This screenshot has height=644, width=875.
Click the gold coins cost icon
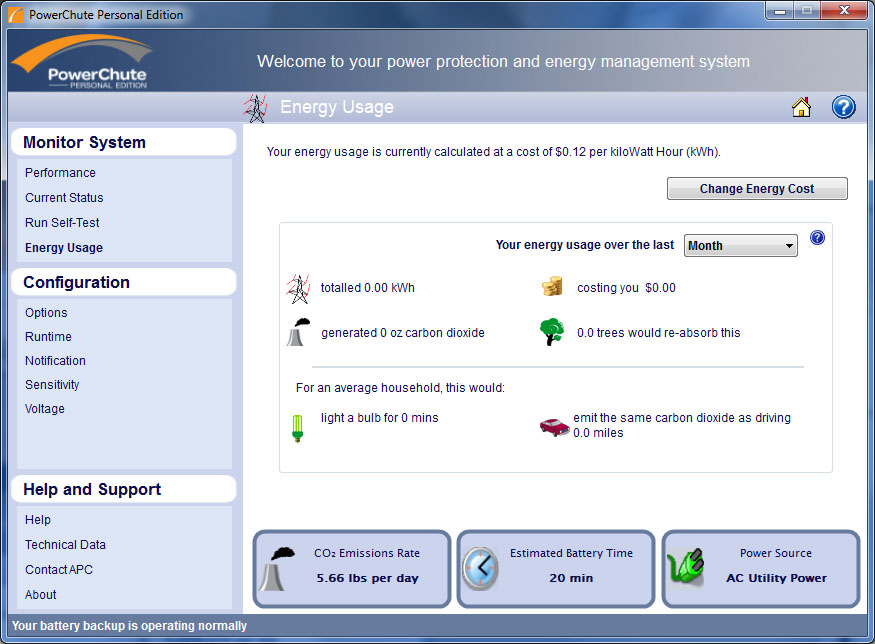pyautogui.click(x=552, y=286)
